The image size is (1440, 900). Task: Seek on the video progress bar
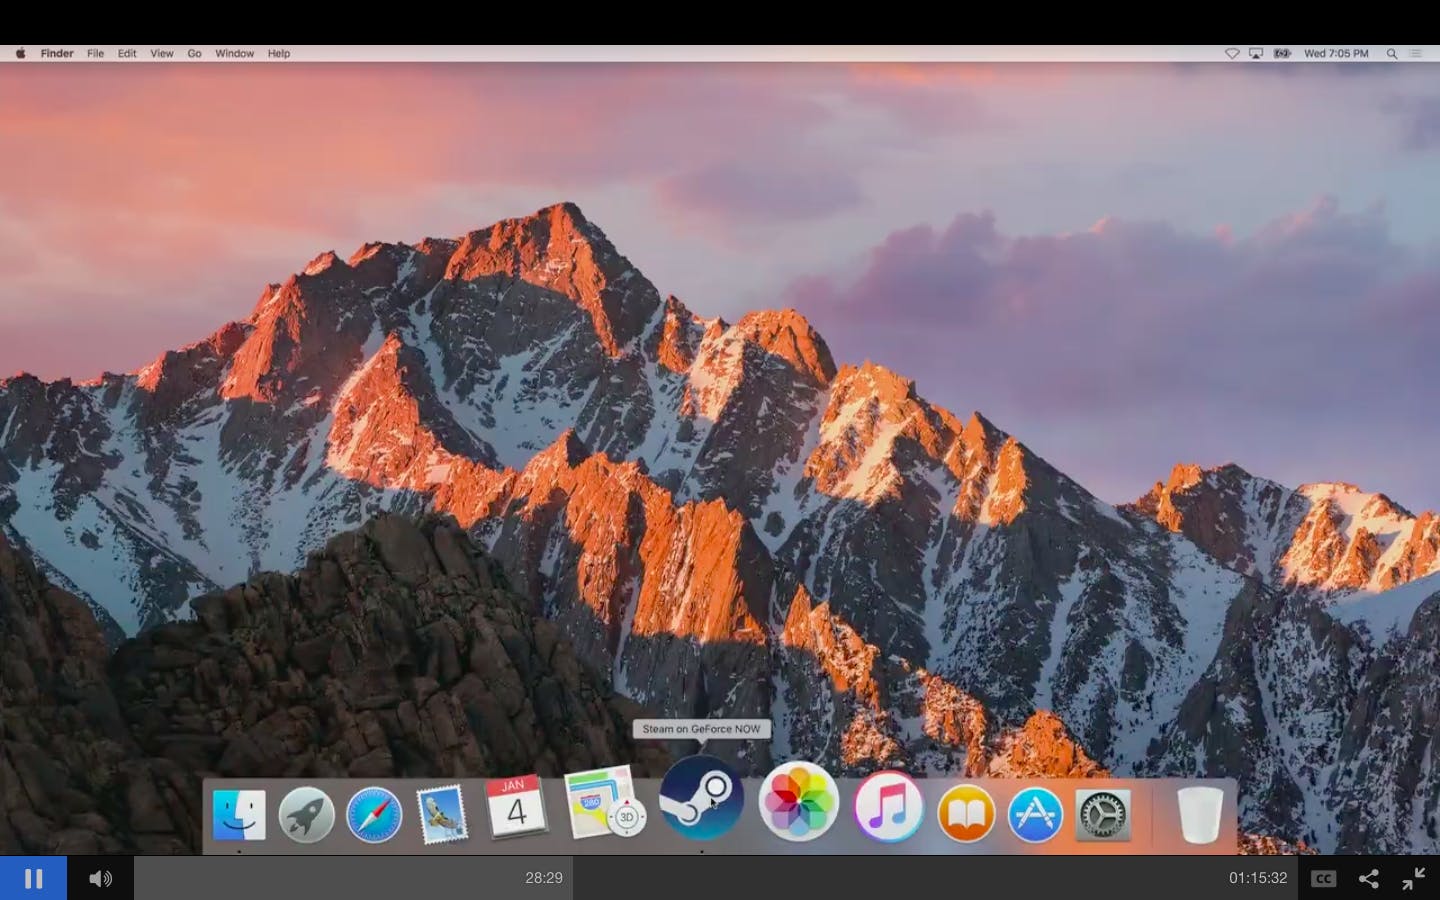pos(715,878)
